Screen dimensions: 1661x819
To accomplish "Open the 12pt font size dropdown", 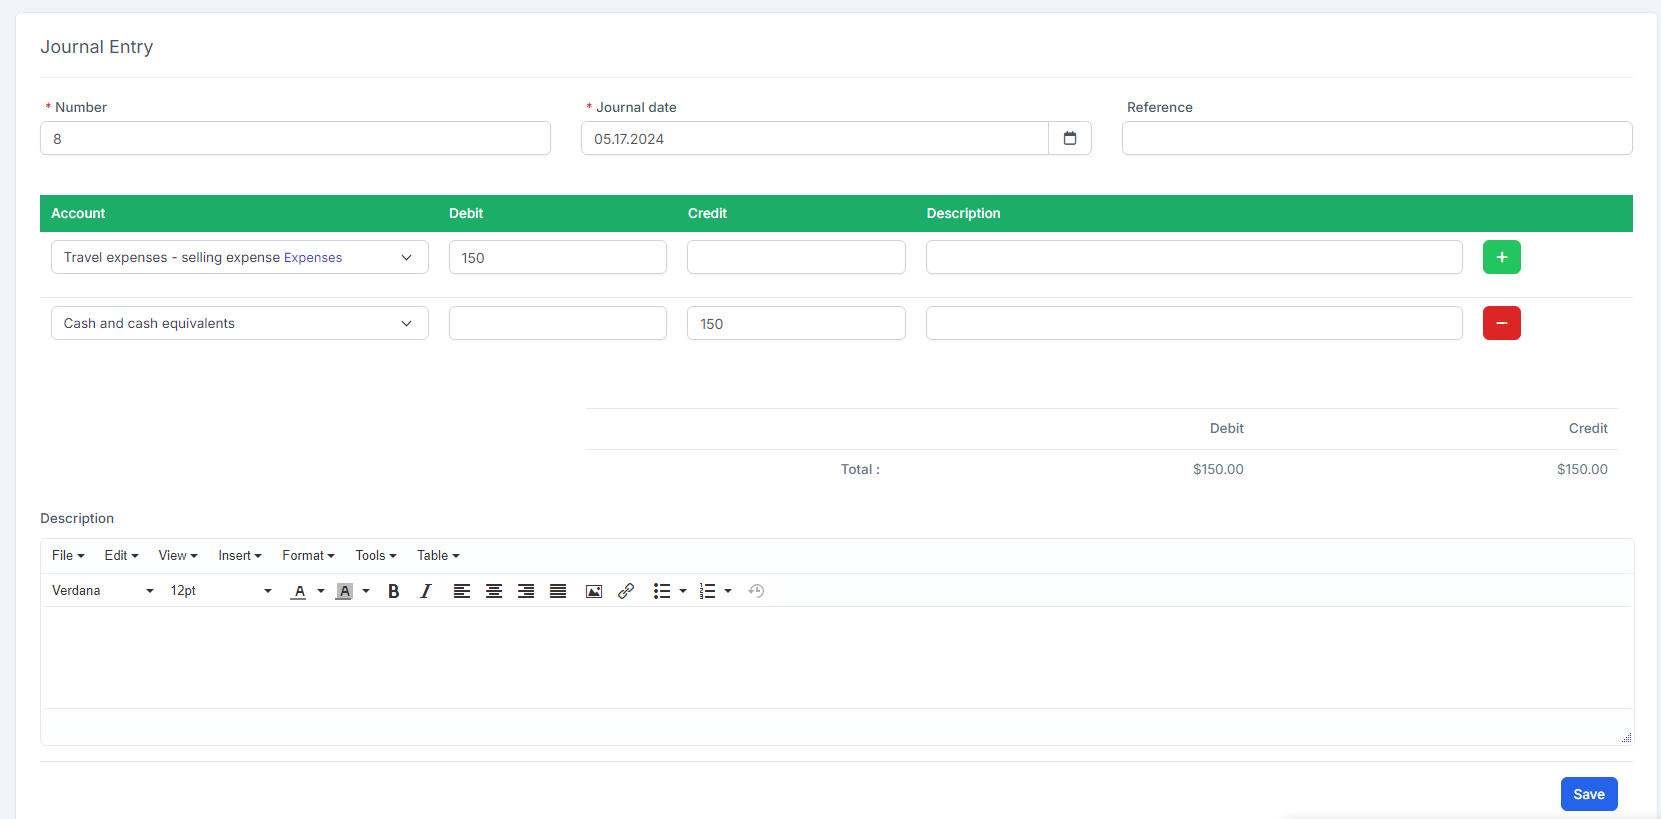I will click(220, 591).
